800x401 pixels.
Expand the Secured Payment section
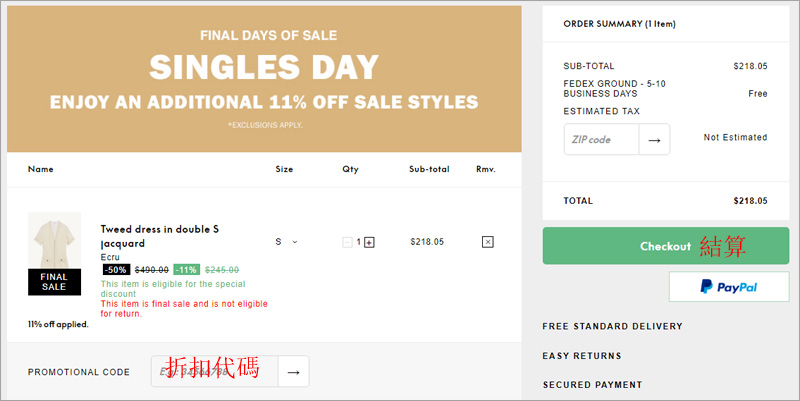pyautogui.click(x=592, y=384)
